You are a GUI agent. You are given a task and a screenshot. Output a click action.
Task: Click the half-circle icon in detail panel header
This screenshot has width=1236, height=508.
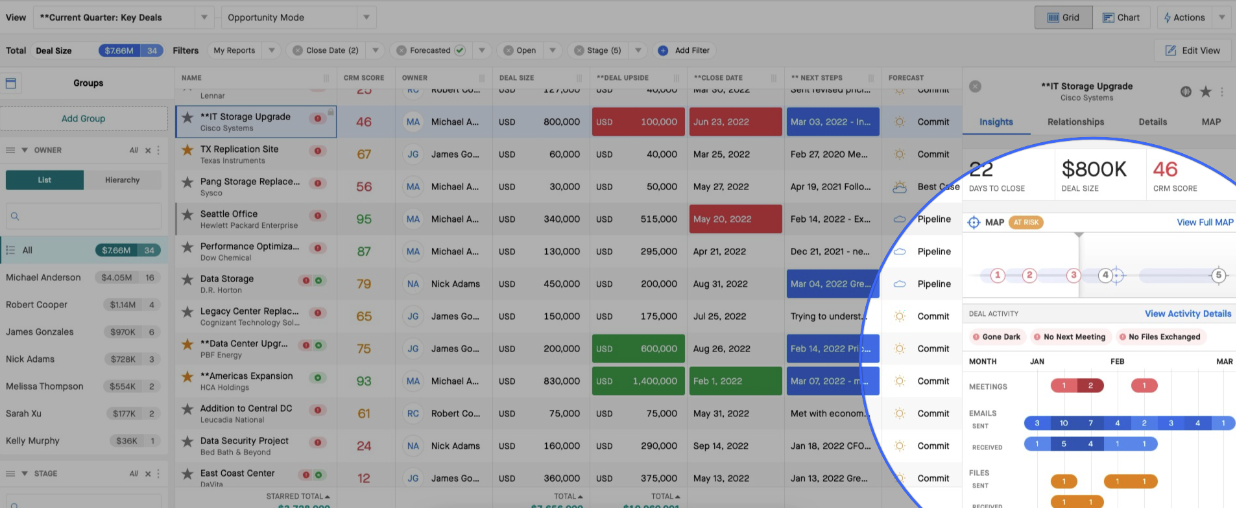pyautogui.click(x=1185, y=91)
